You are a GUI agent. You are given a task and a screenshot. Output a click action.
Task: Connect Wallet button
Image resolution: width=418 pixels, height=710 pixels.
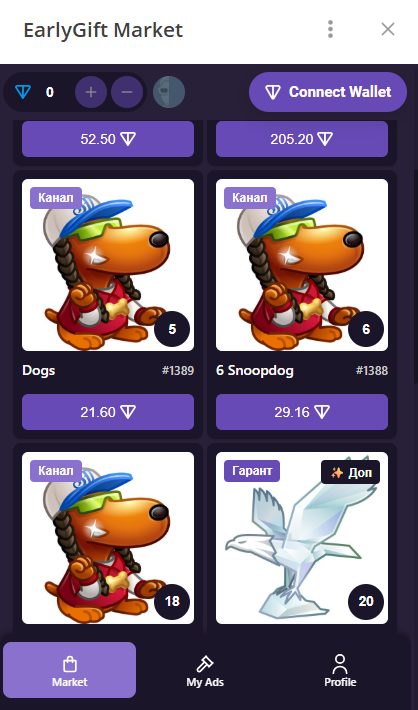tap(328, 92)
